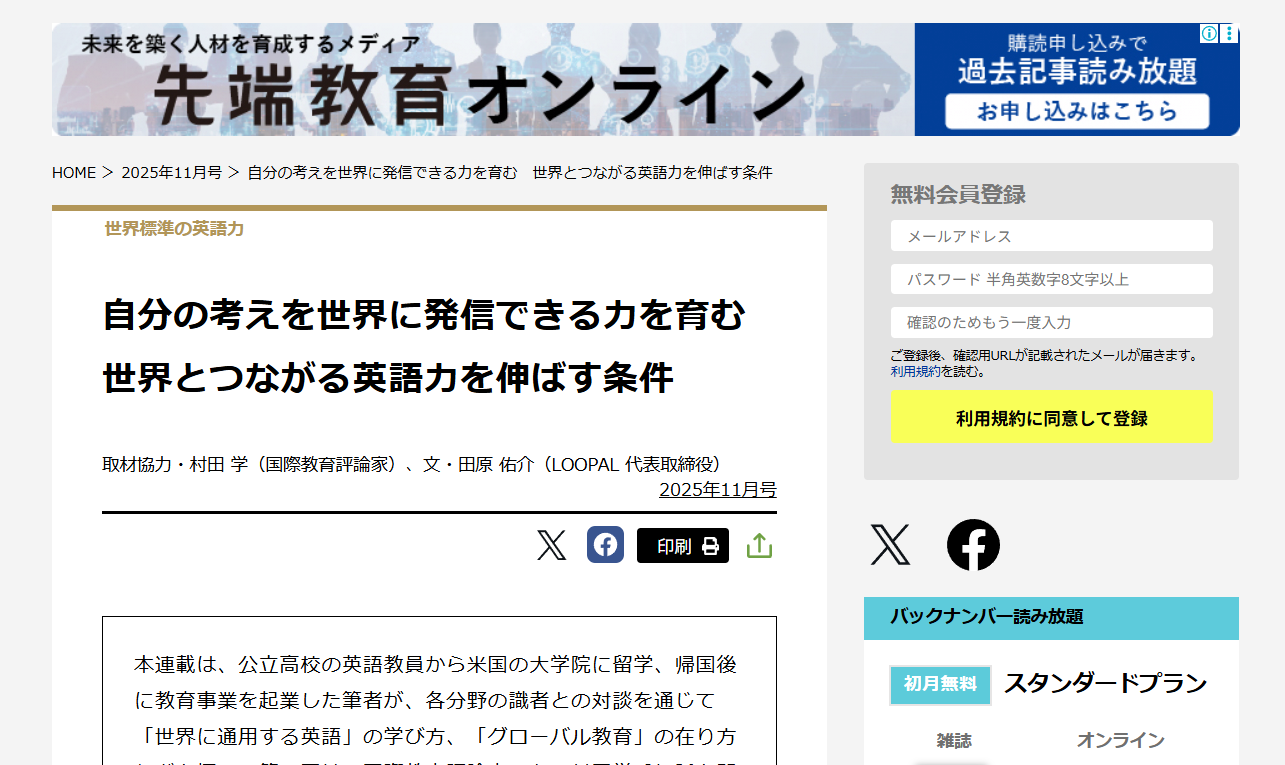
Task: Open the 世界標準の英語力 category label
Action: pyautogui.click(x=174, y=229)
